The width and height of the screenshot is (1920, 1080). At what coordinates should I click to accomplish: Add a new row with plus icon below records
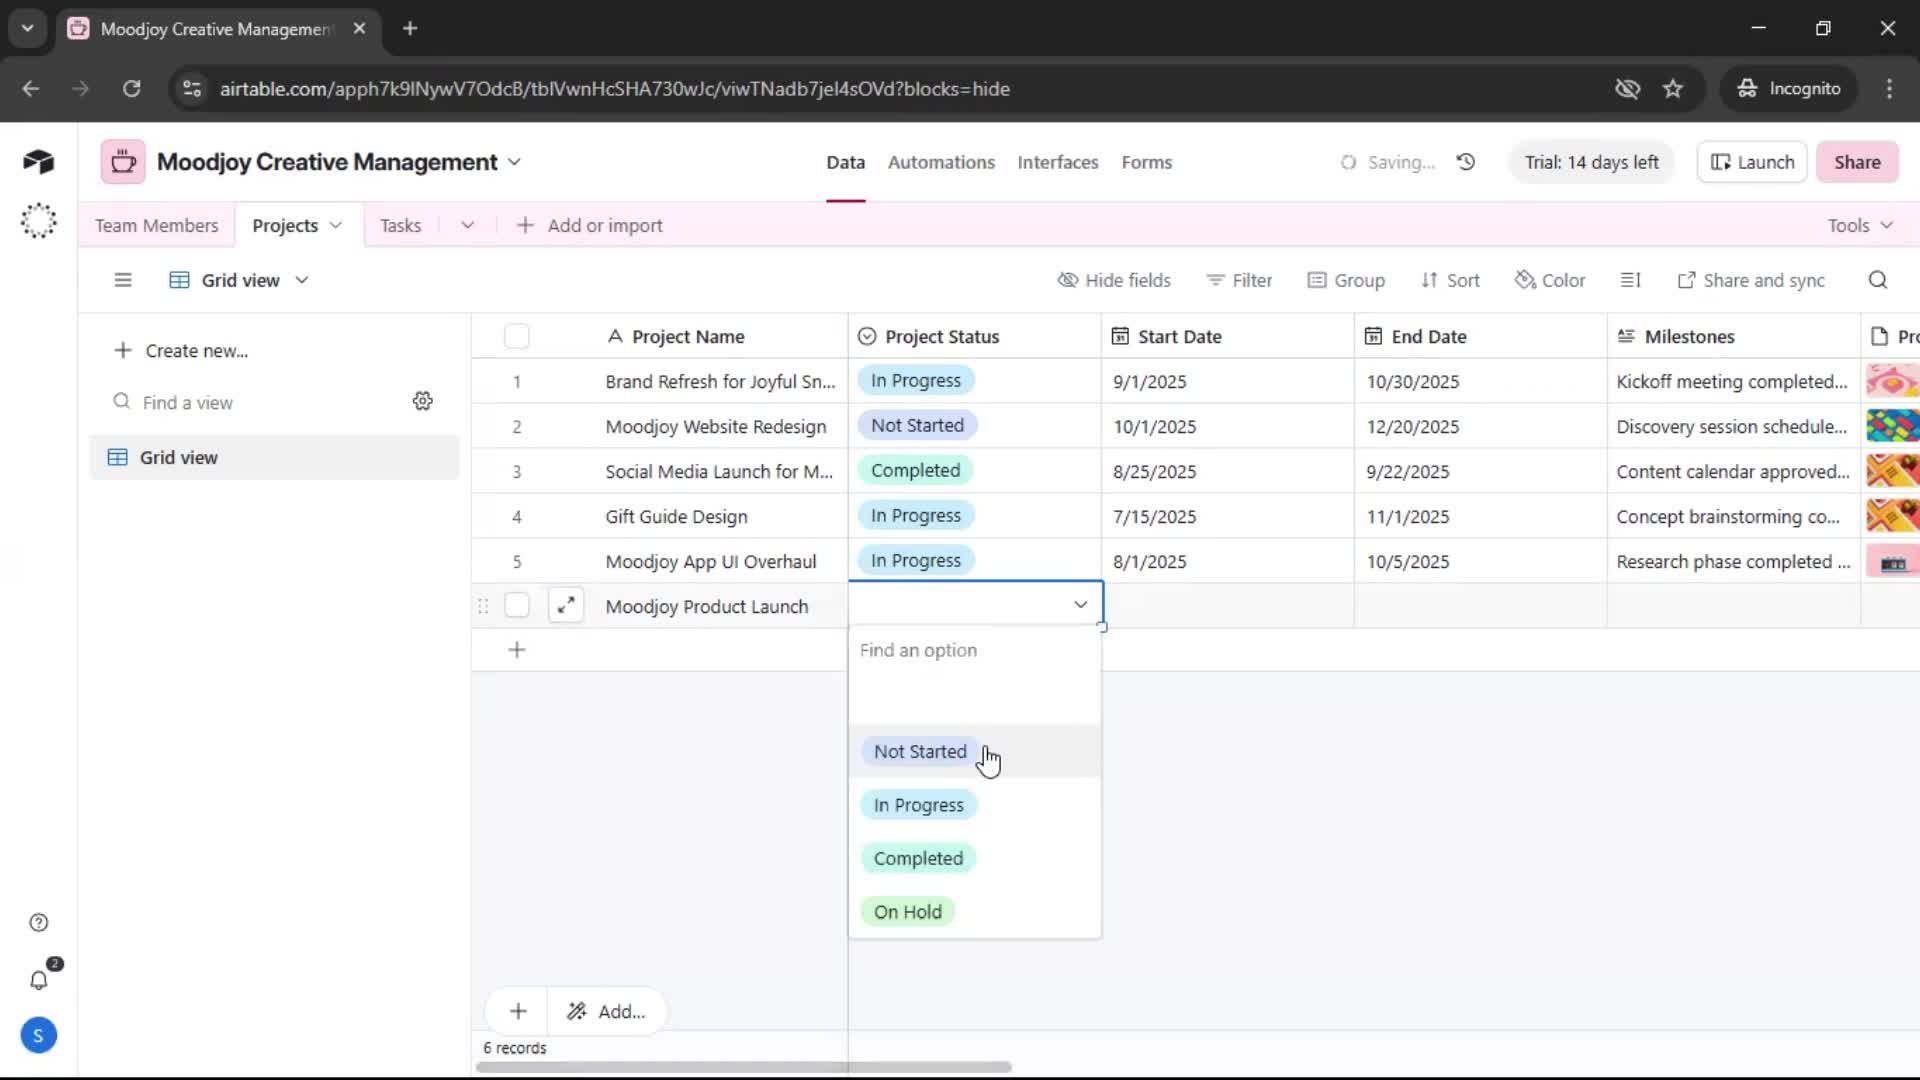point(517,650)
